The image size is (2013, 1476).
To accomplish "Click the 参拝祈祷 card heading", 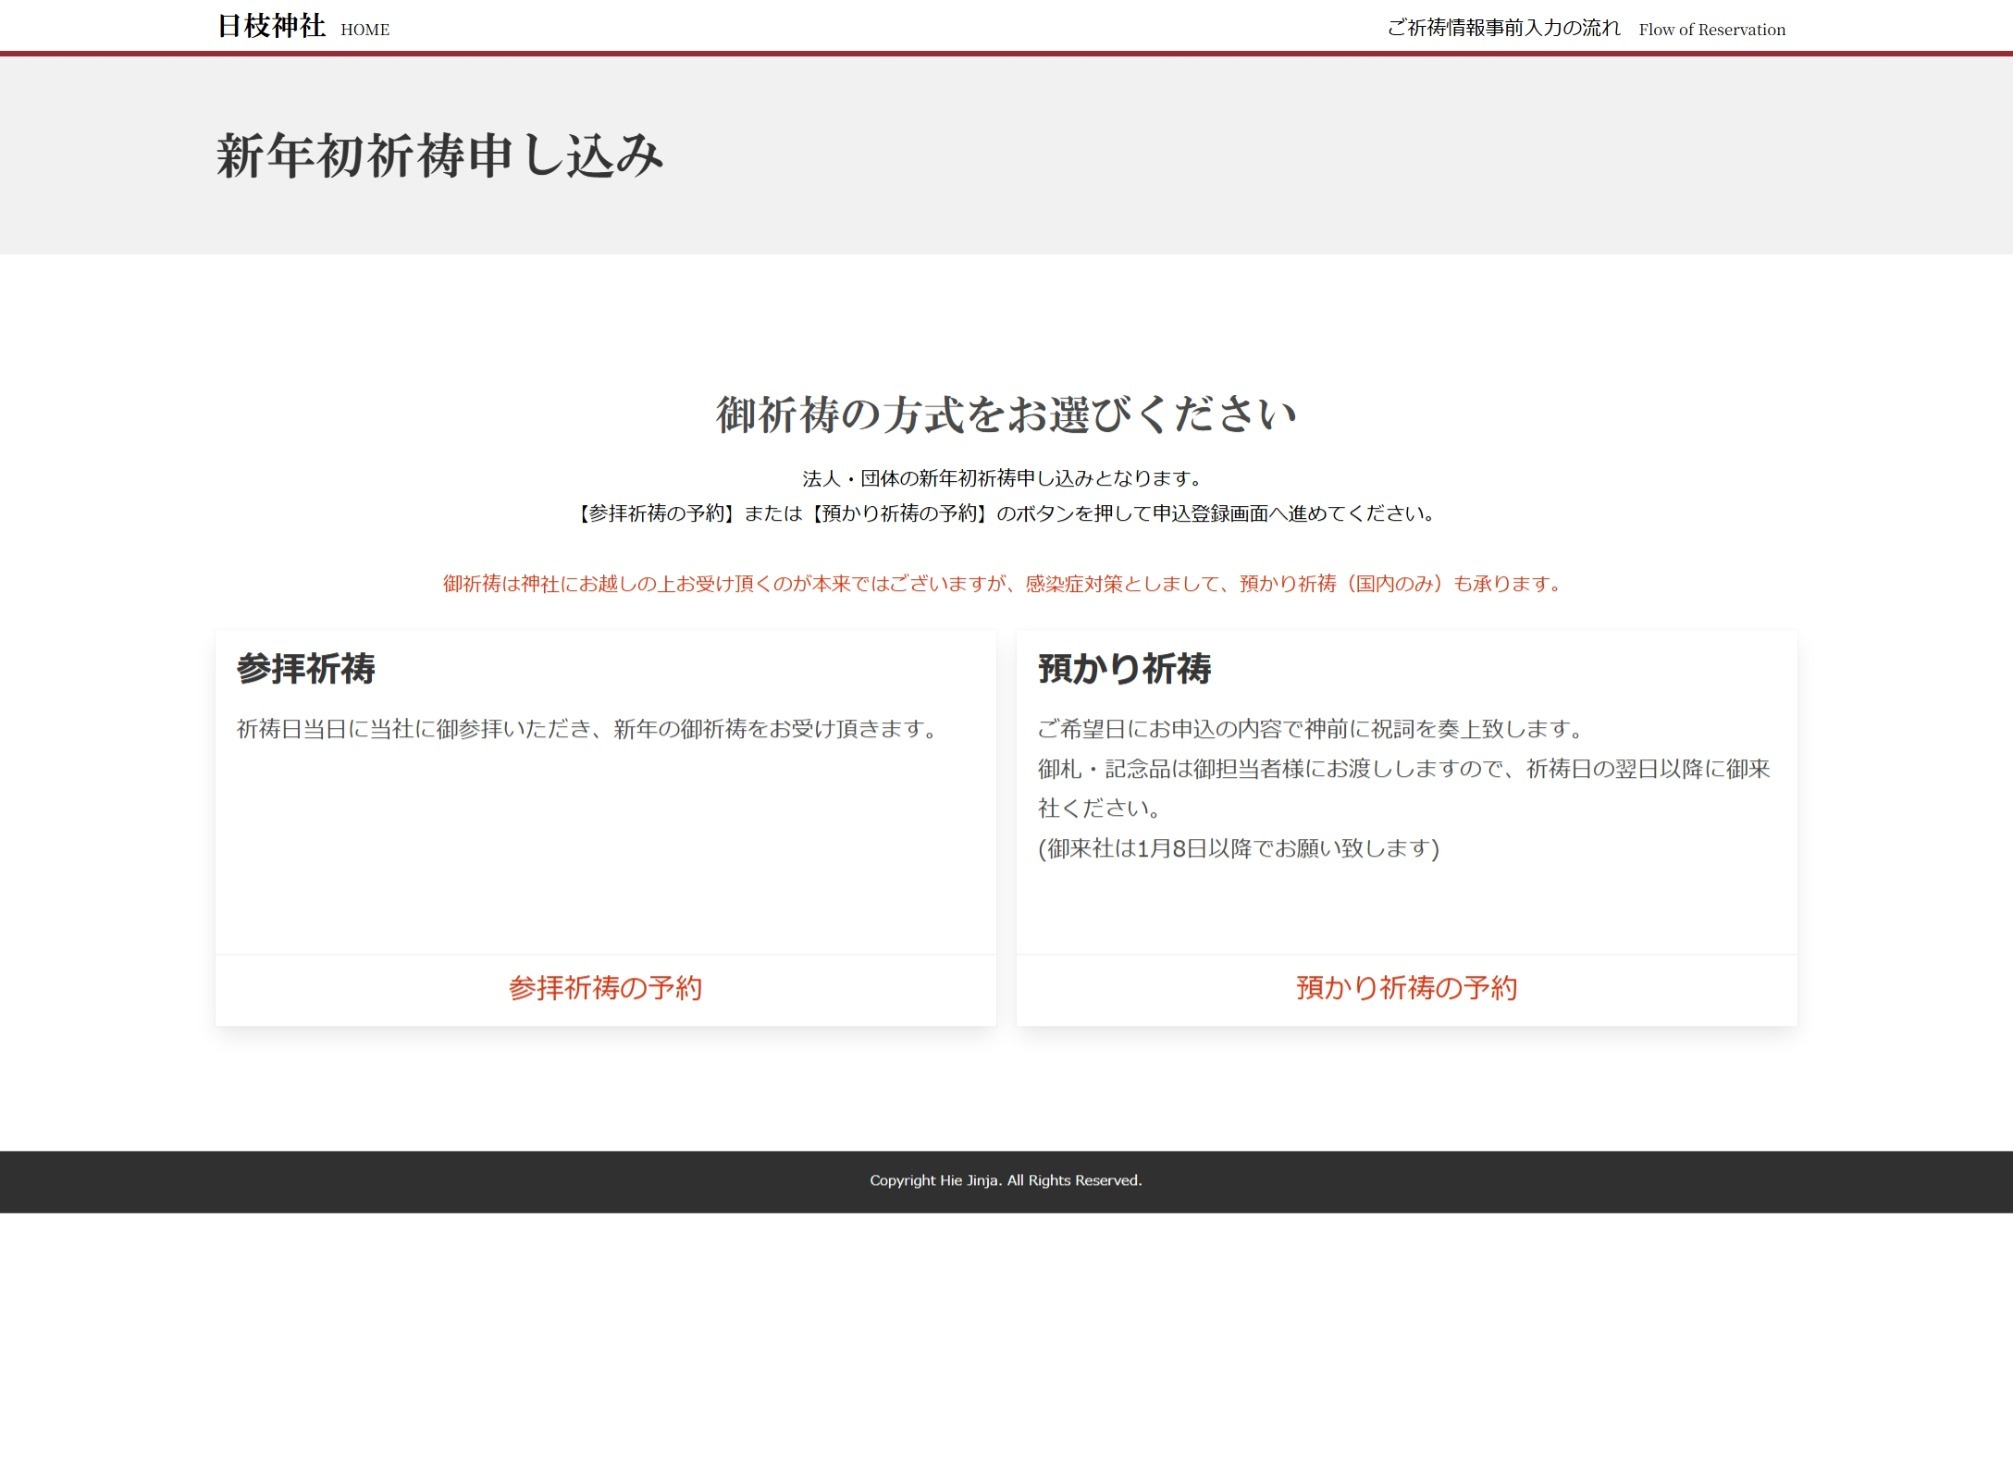I will point(306,668).
